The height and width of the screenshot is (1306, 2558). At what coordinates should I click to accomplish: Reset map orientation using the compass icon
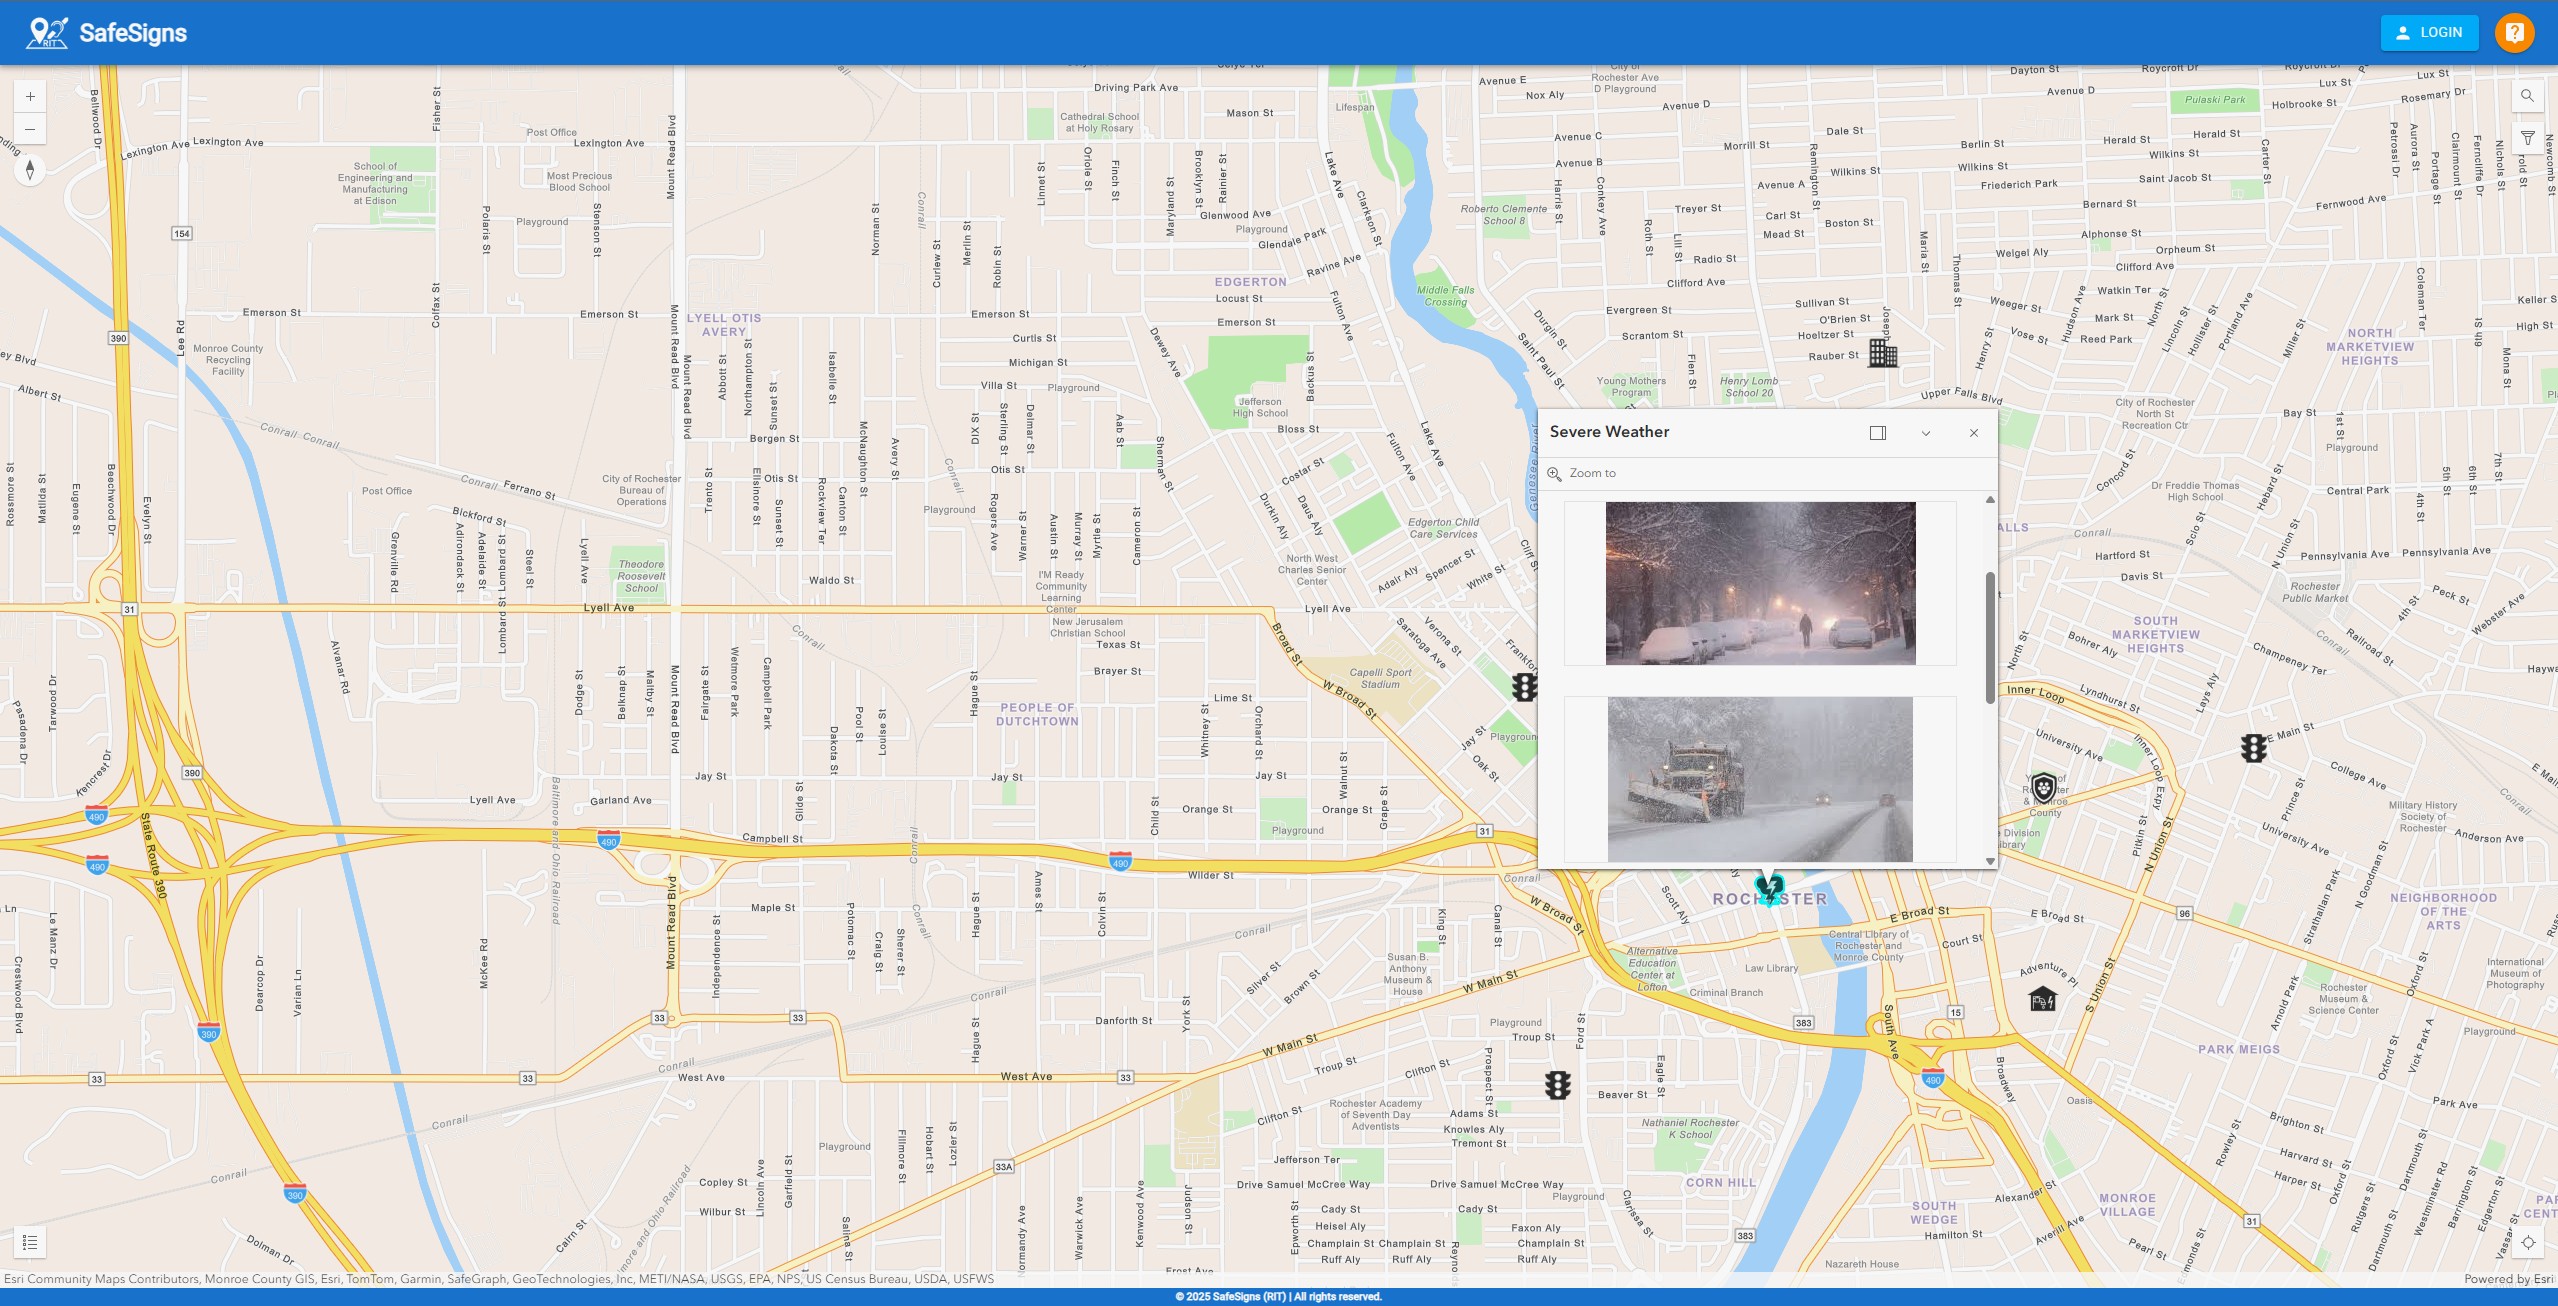tap(30, 168)
